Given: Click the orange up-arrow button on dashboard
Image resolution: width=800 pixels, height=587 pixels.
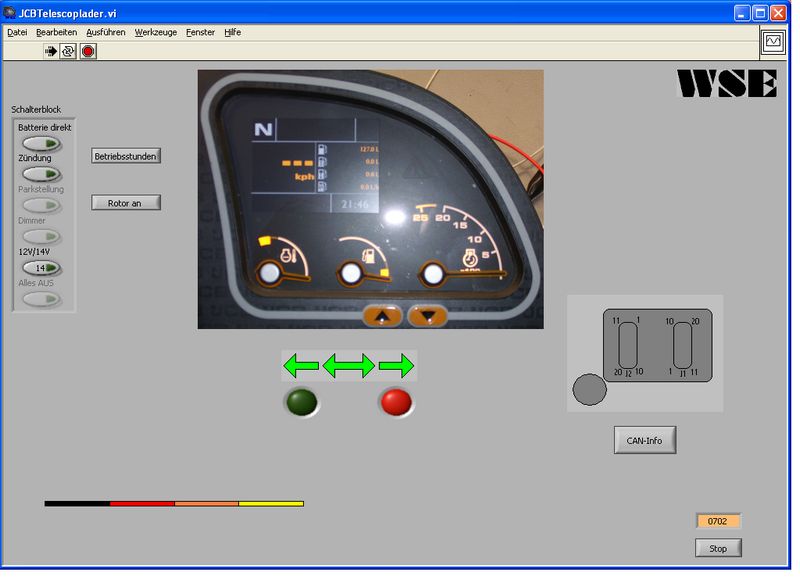Looking at the screenshot, I should [383, 316].
